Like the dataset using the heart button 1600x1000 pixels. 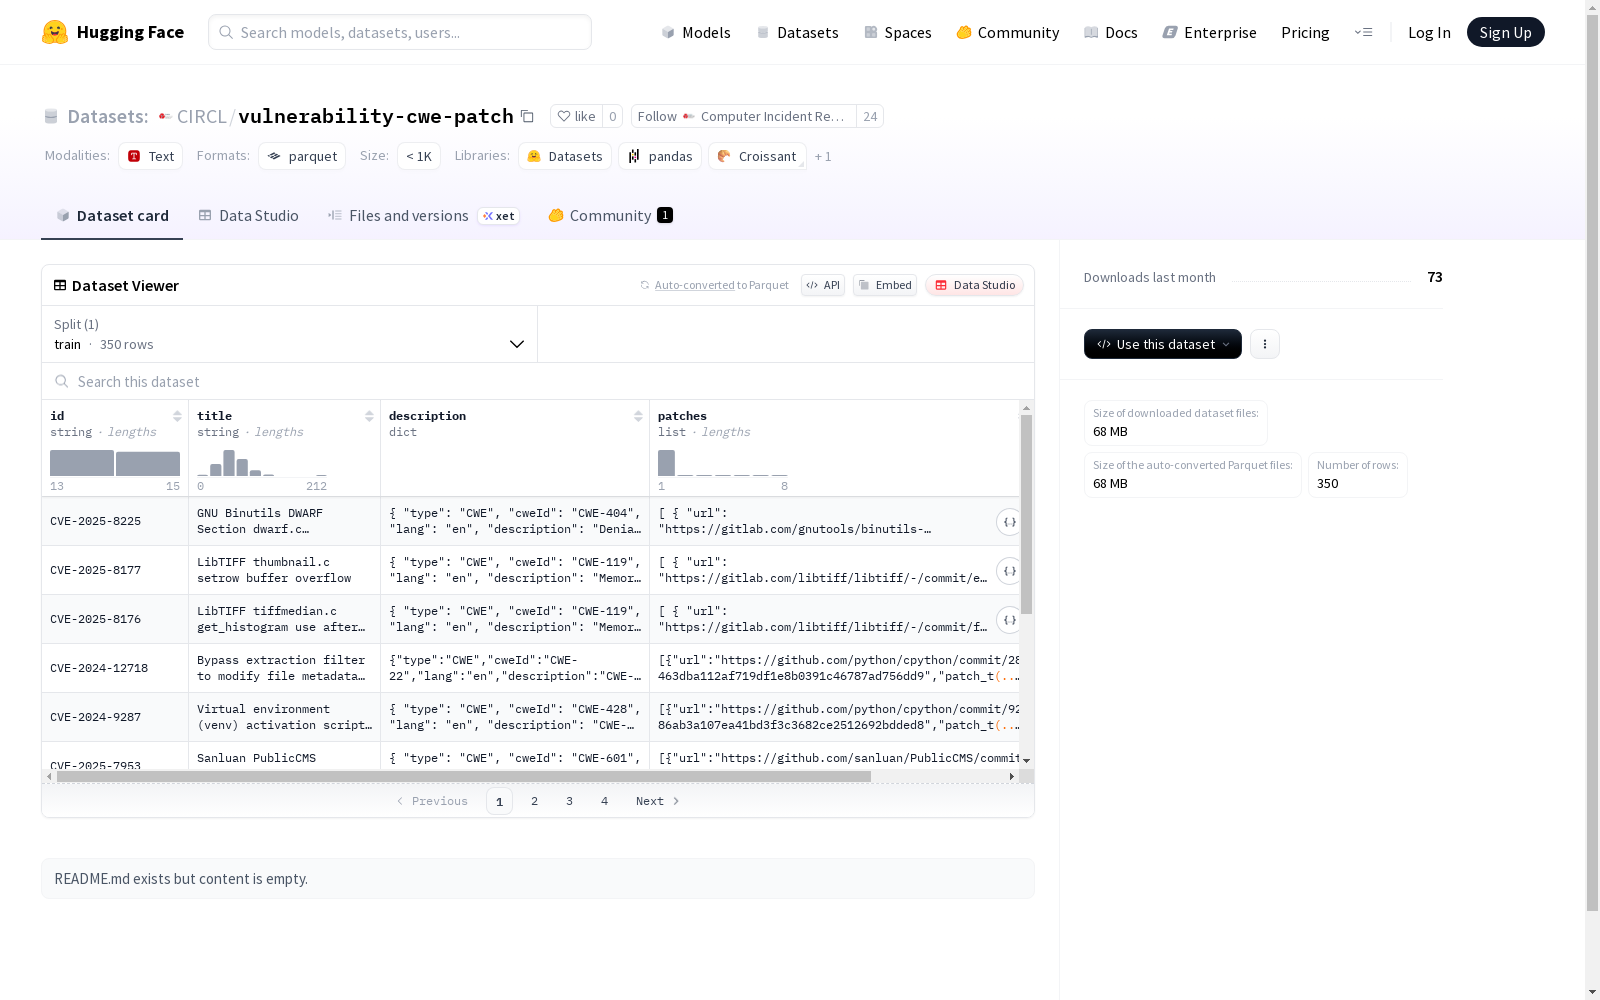click(x=577, y=116)
